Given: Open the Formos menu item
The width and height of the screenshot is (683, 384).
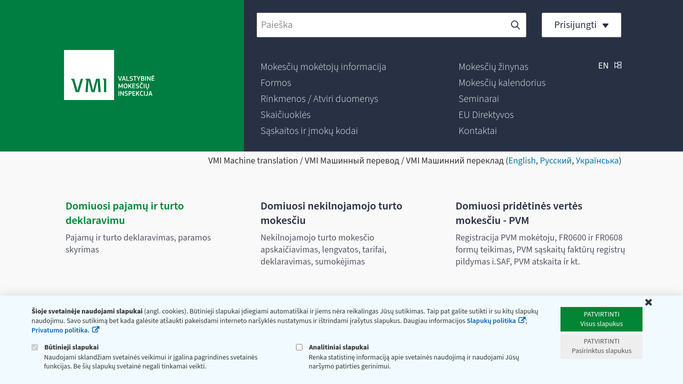Looking at the screenshot, I should 276,83.
